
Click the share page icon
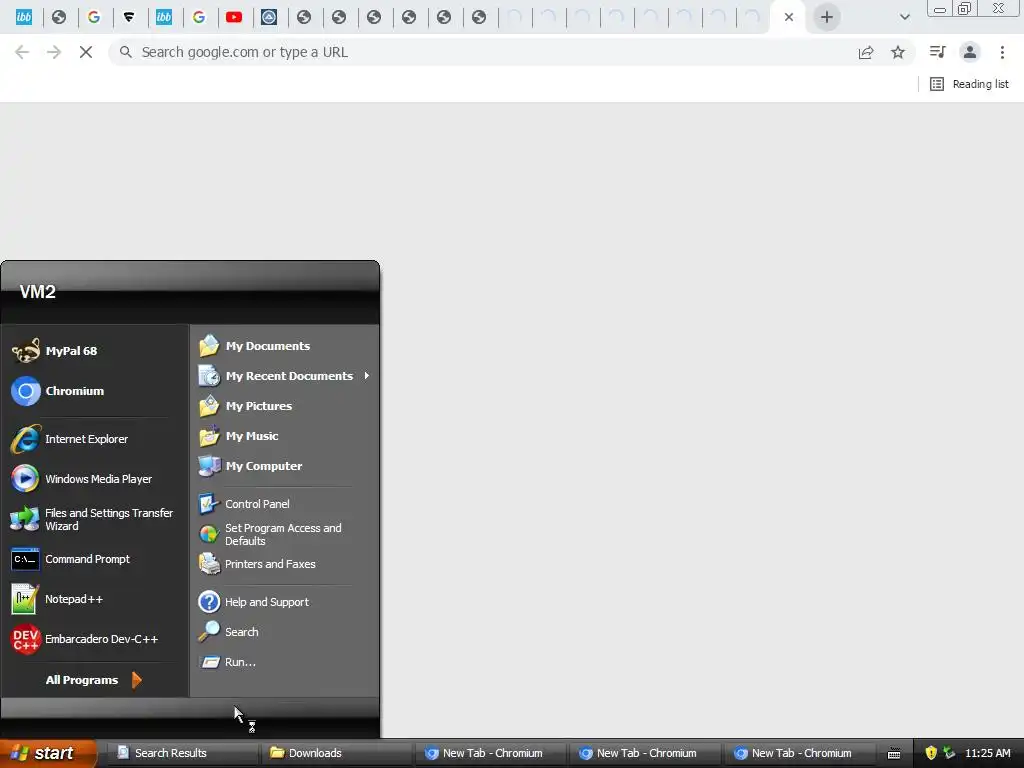866,52
